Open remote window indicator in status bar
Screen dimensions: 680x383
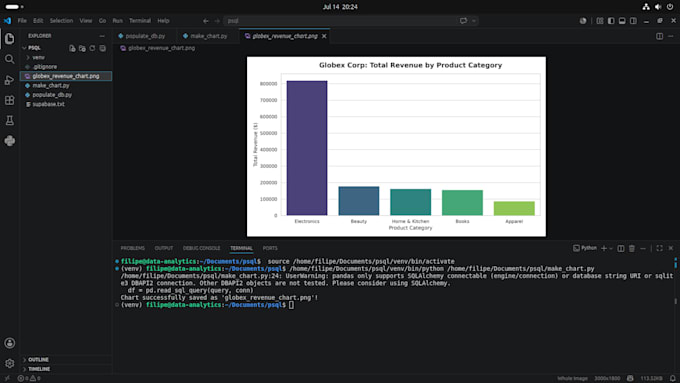coord(7,378)
